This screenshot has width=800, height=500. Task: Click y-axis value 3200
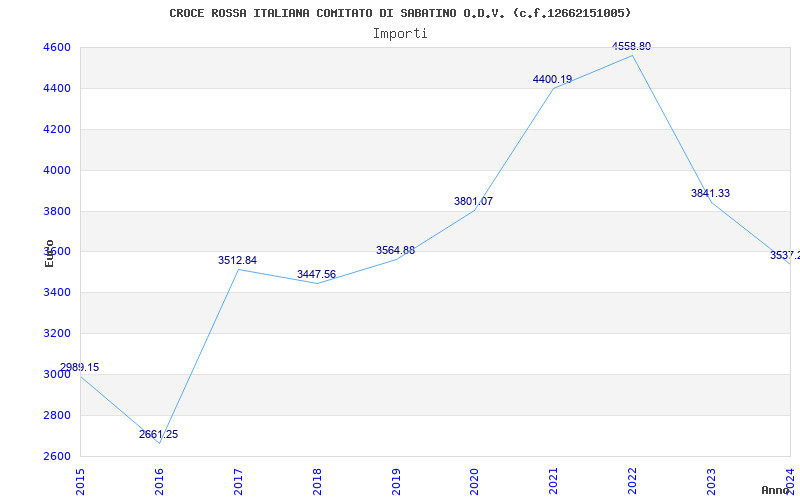pos(57,333)
